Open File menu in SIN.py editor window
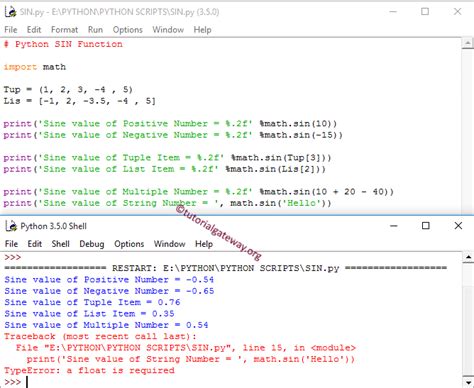The height and width of the screenshot is (388, 474). (x=11, y=30)
